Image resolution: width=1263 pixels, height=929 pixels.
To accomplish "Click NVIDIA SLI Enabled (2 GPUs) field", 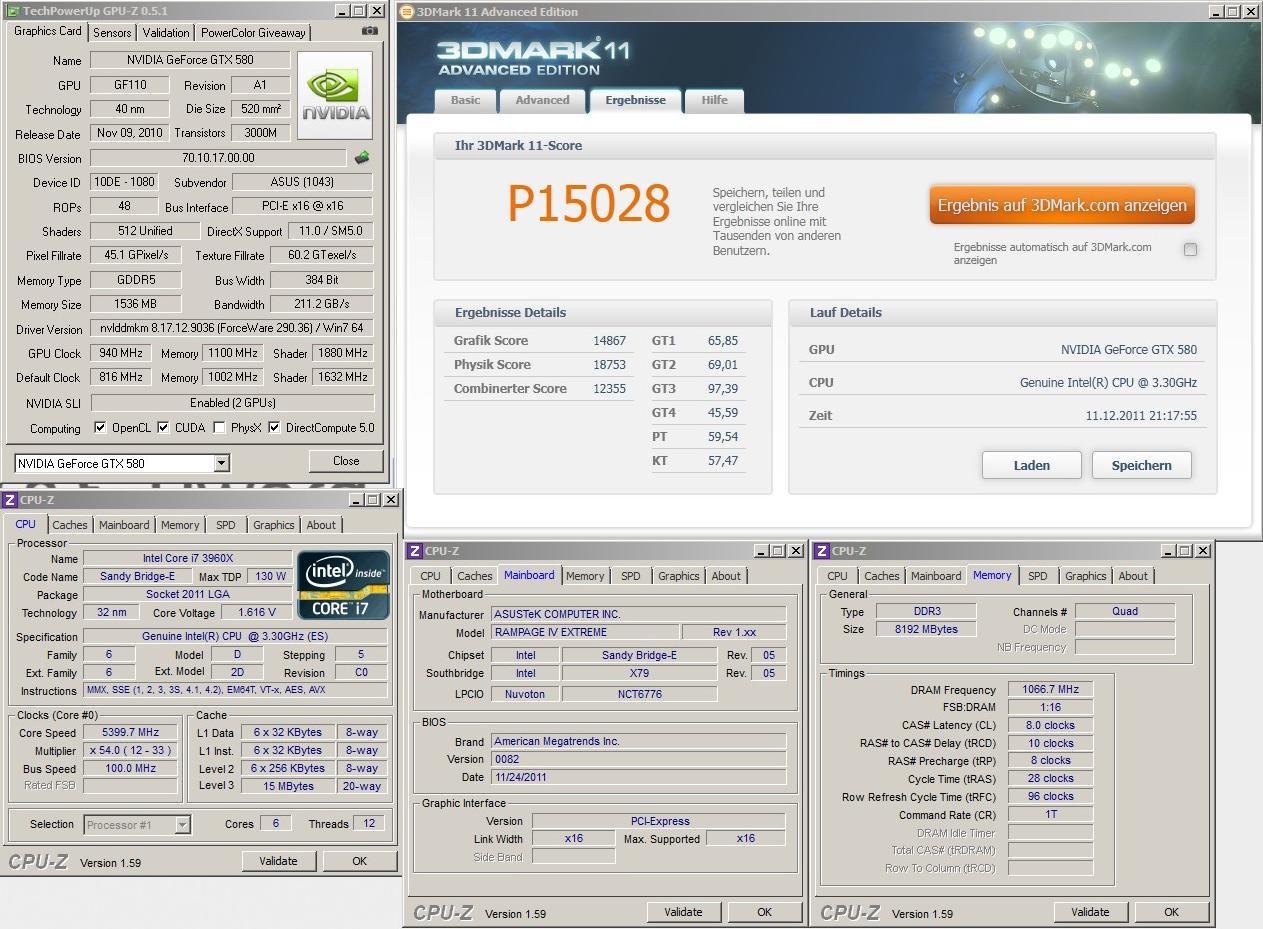I will click(x=232, y=403).
